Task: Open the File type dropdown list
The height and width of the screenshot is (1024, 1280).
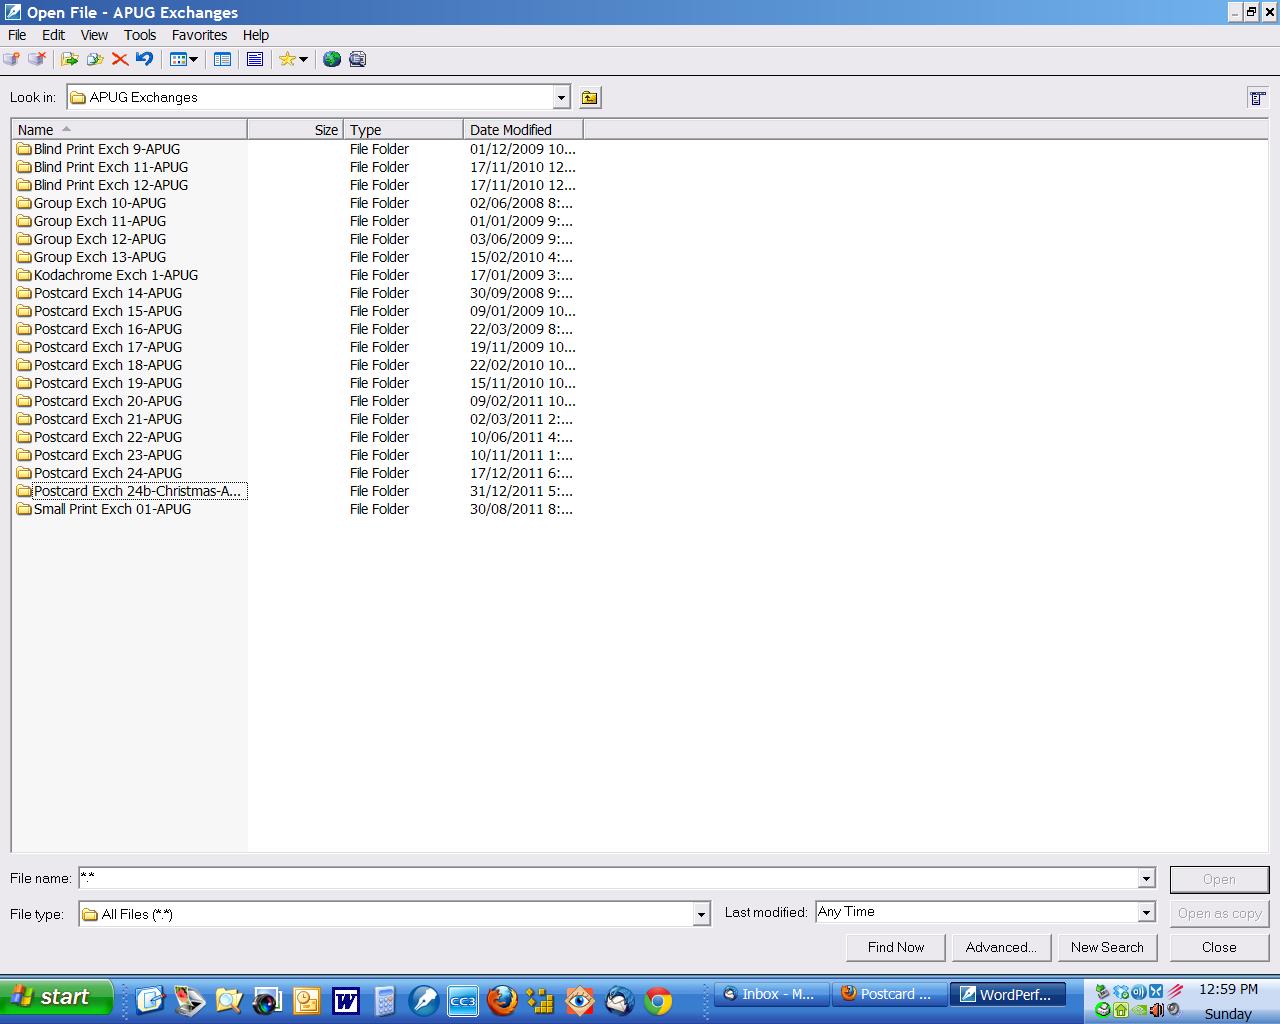Action: point(701,914)
